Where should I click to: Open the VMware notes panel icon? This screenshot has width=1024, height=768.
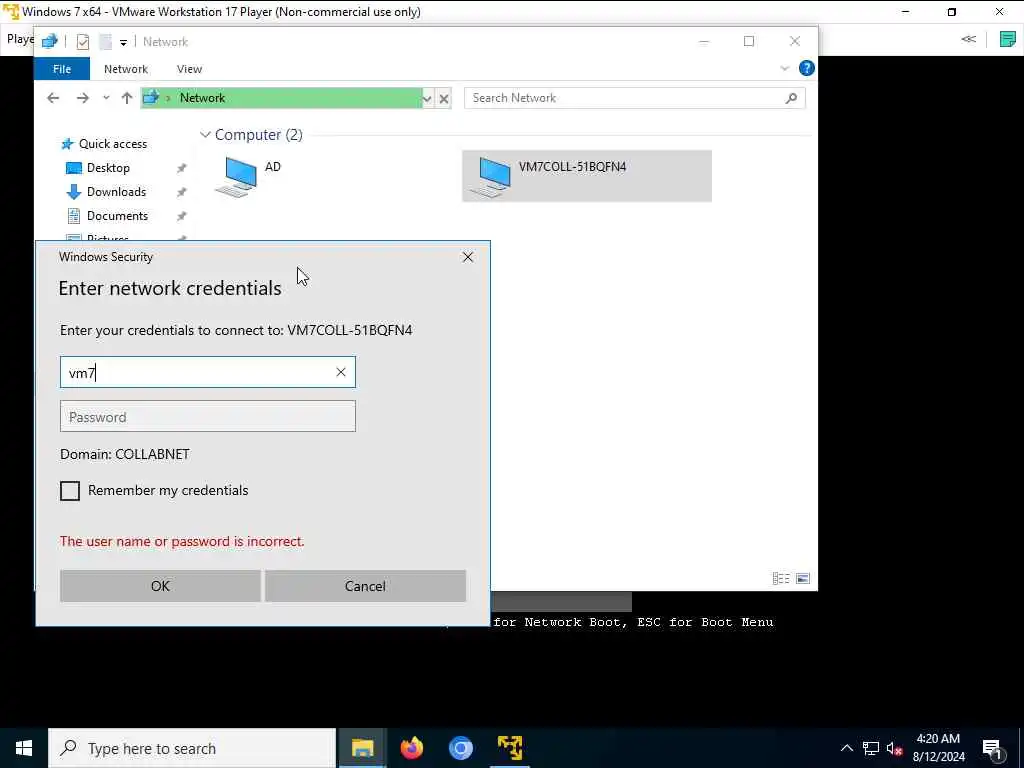(1008, 39)
